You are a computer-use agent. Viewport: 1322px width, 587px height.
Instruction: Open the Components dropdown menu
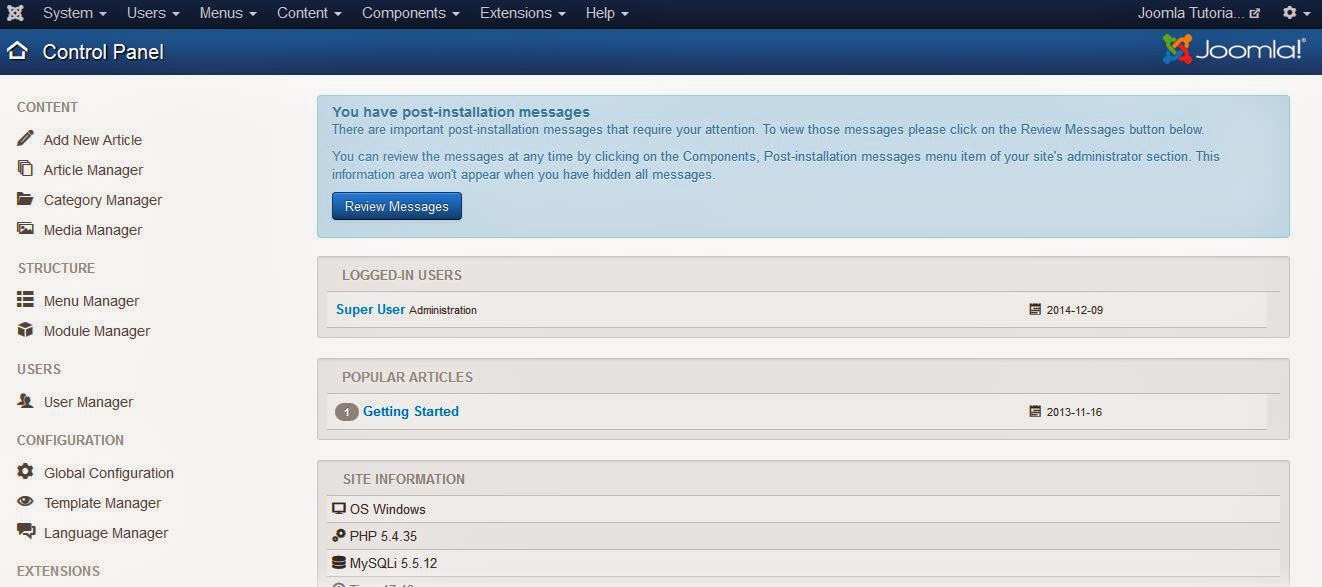pyautogui.click(x=411, y=13)
